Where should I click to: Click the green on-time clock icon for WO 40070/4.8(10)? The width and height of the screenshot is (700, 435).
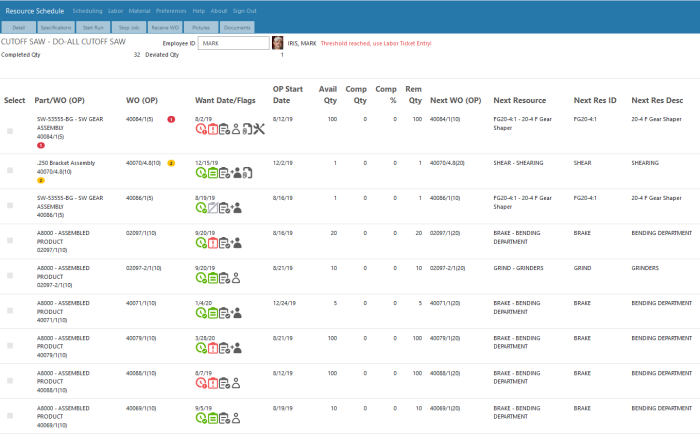pyautogui.click(x=201, y=173)
